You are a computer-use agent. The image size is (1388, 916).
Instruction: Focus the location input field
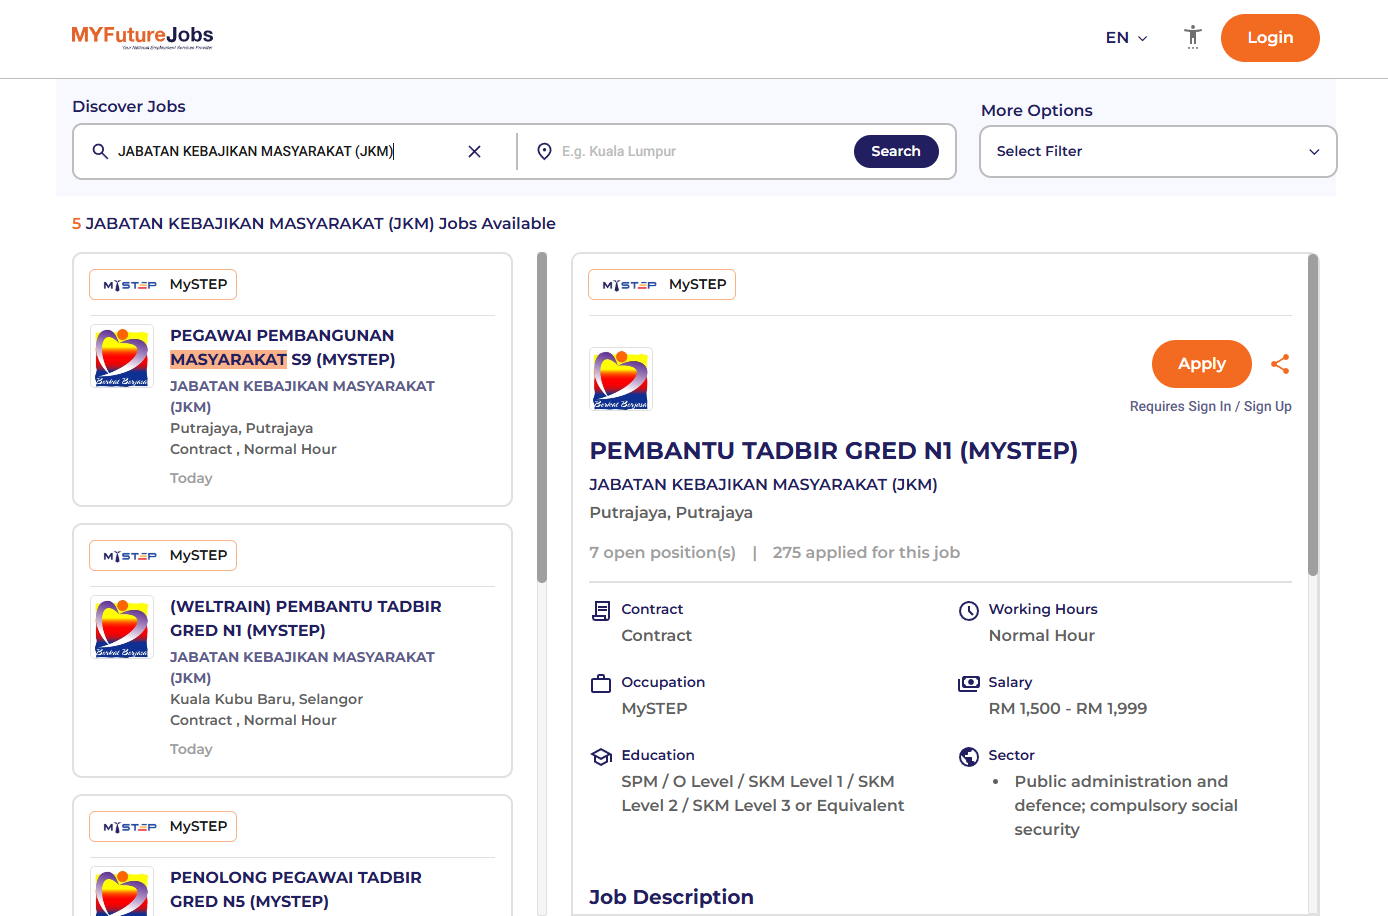tap(700, 151)
